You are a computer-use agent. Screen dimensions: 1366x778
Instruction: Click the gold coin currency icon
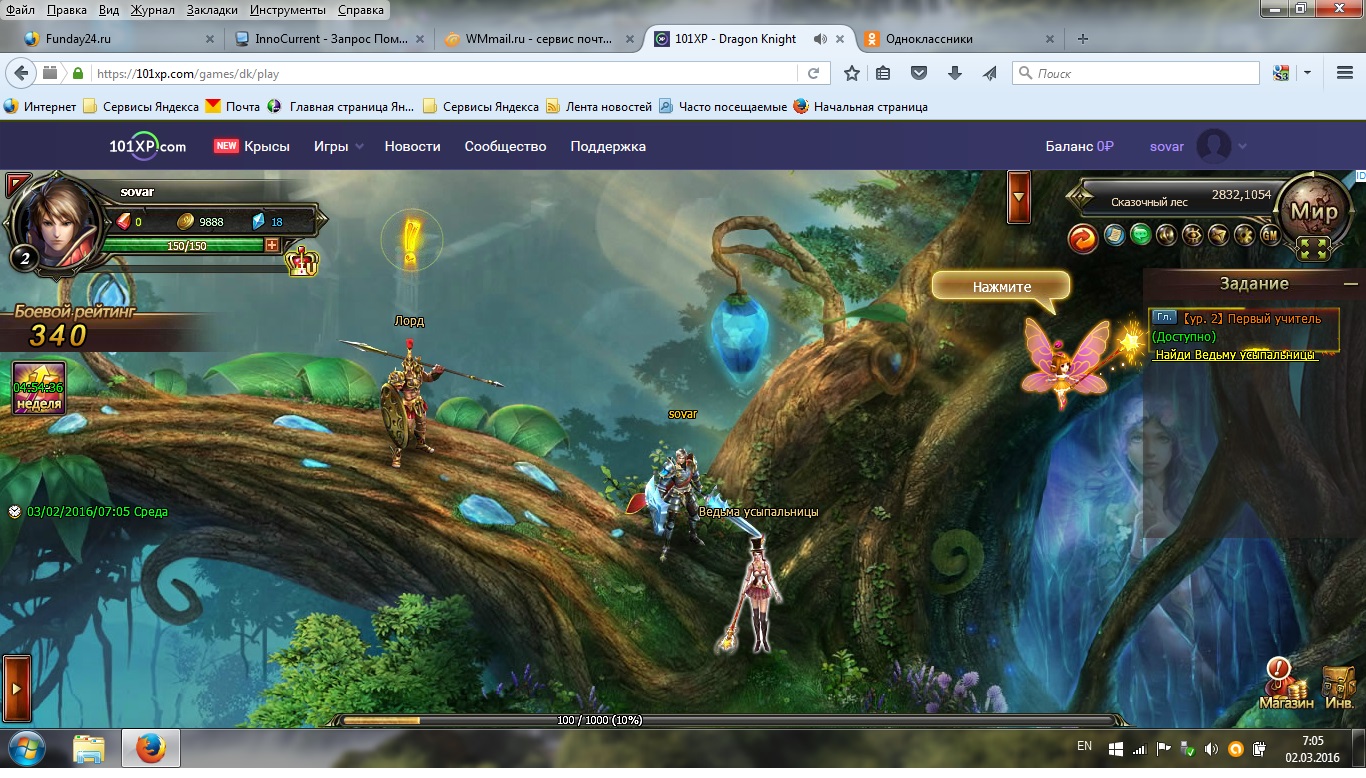pyautogui.click(x=185, y=221)
